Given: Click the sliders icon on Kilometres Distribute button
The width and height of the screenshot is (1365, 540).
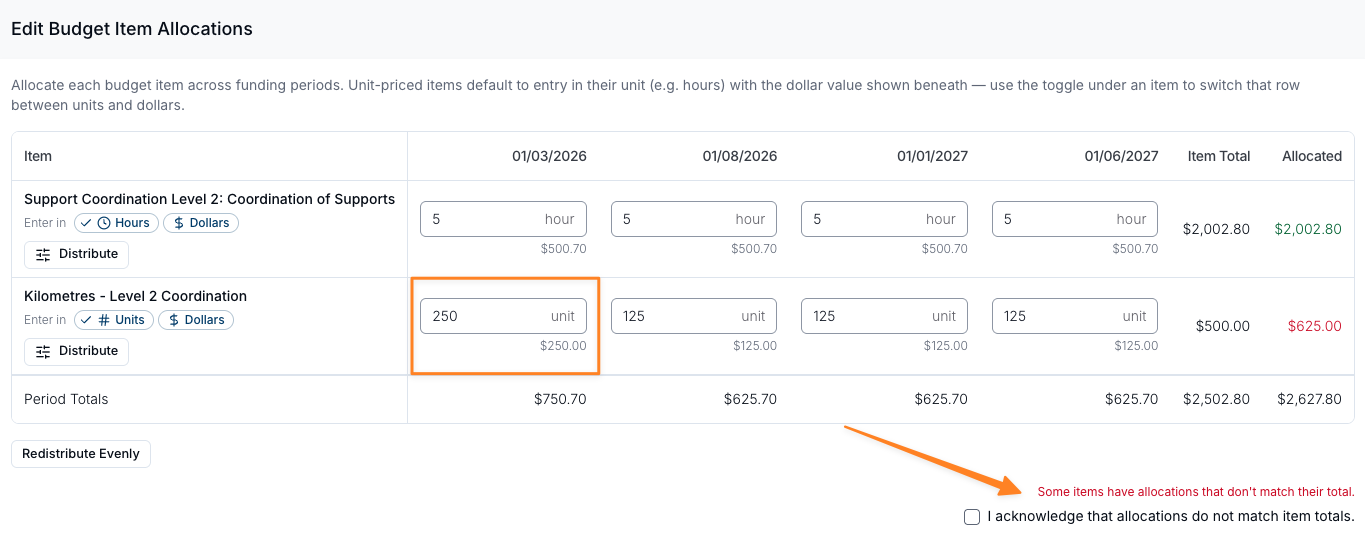Looking at the screenshot, I should tap(43, 351).
